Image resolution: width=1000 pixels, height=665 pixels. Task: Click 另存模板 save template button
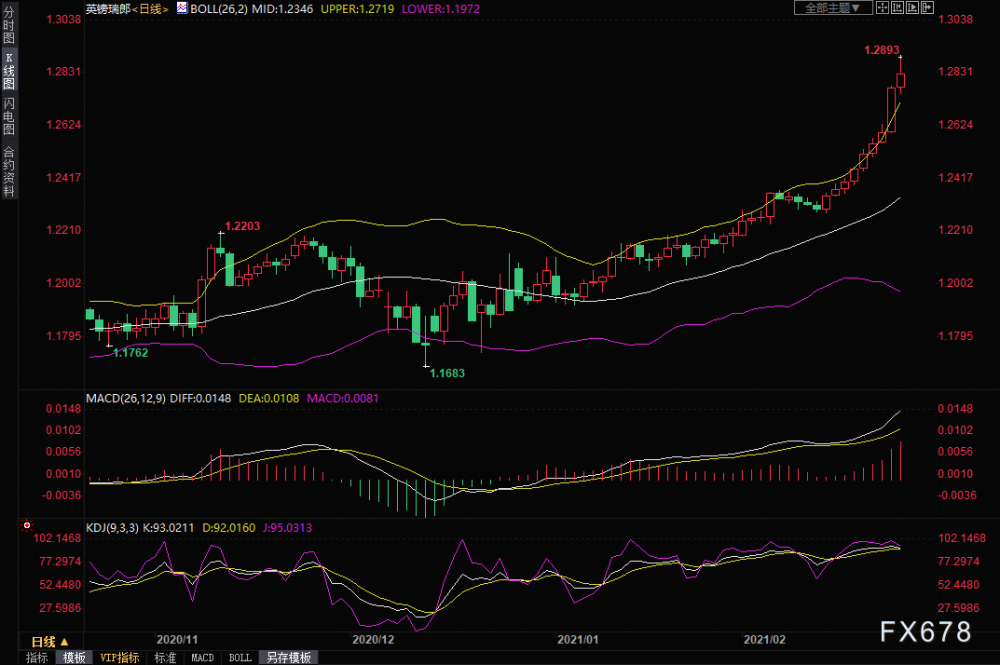tap(289, 657)
